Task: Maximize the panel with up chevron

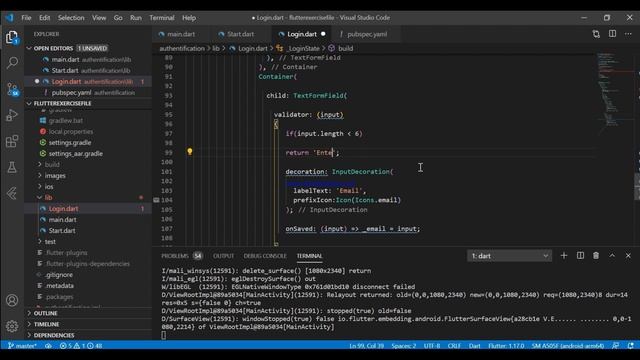Action: pyautogui.click(x=612, y=256)
